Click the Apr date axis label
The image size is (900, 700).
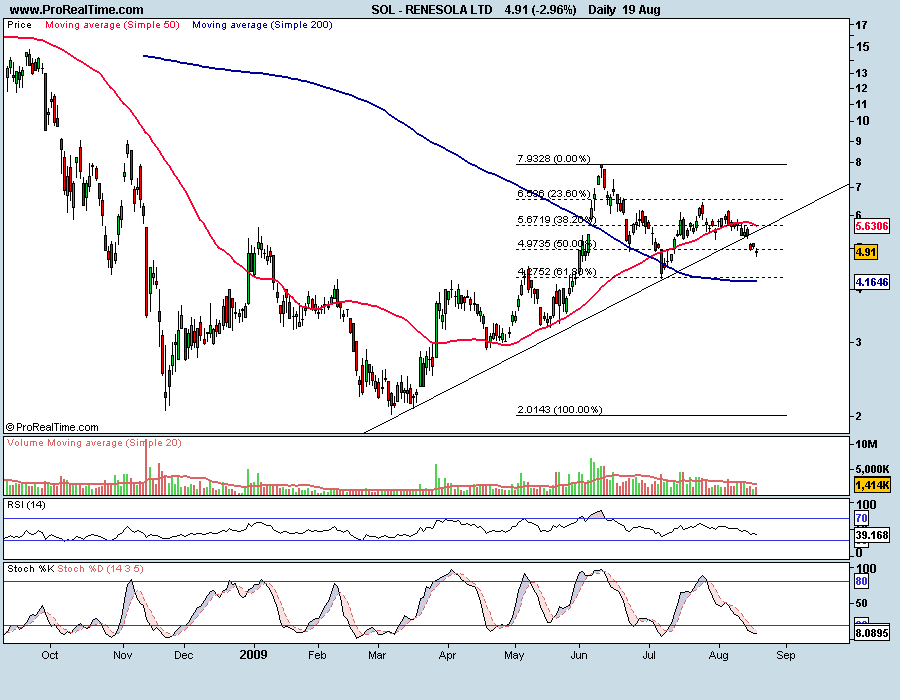pos(447,655)
